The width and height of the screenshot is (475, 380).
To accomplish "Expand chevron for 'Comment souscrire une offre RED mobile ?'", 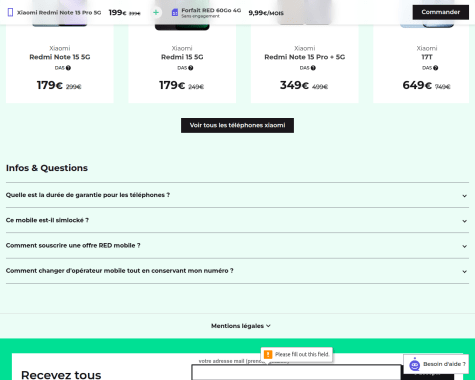I will click(x=464, y=246).
